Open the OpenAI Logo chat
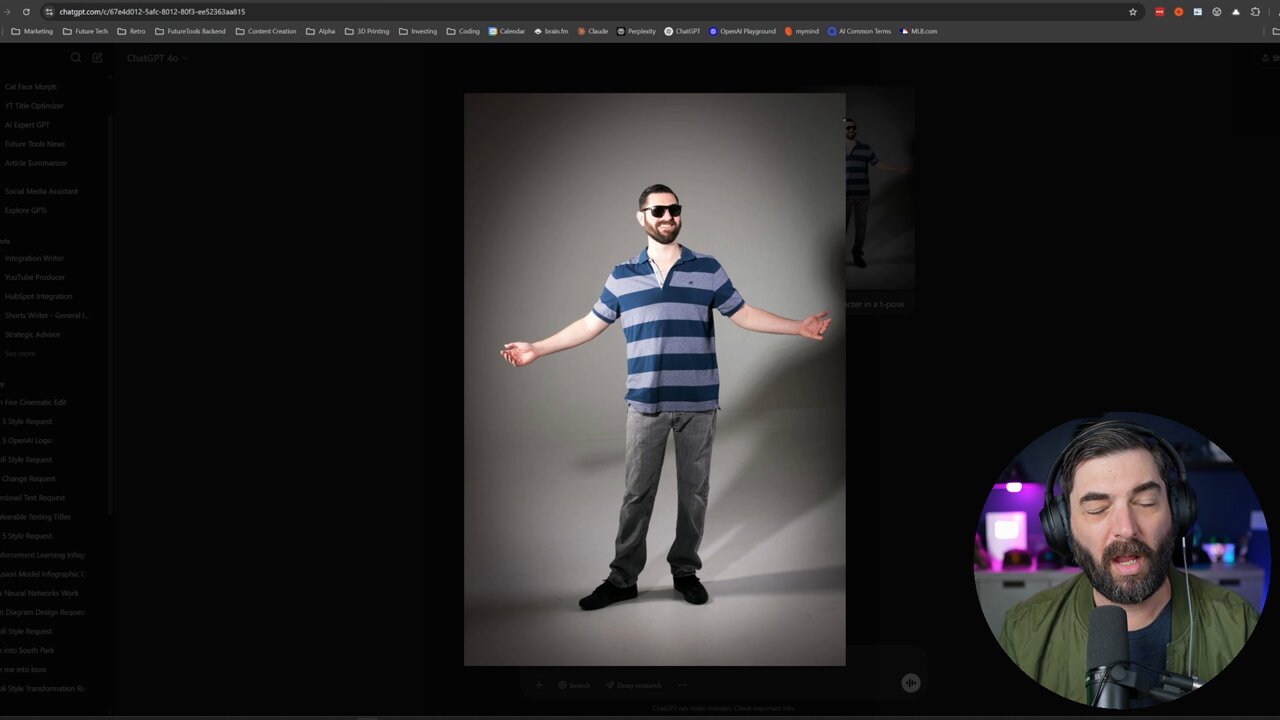Image resolution: width=1280 pixels, height=720 pixels. click(26, 440)
